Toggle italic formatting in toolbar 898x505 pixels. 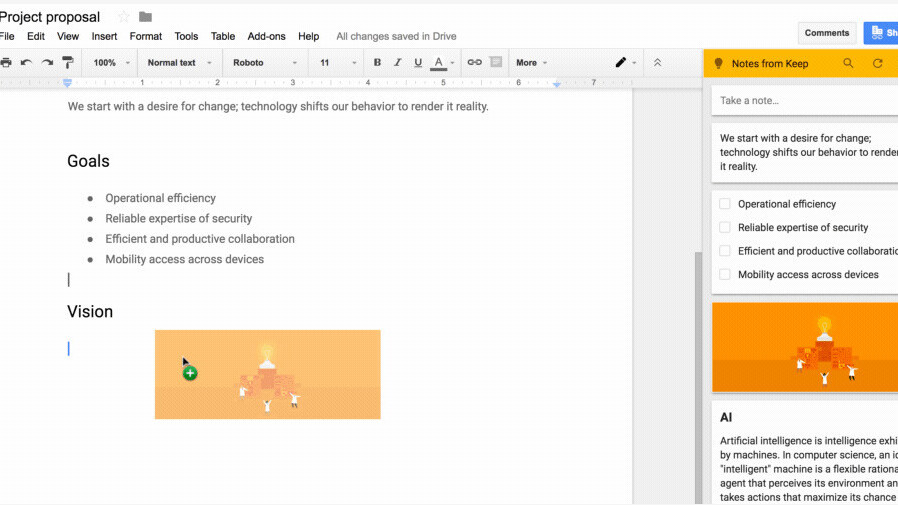click(x=397, y=62)
